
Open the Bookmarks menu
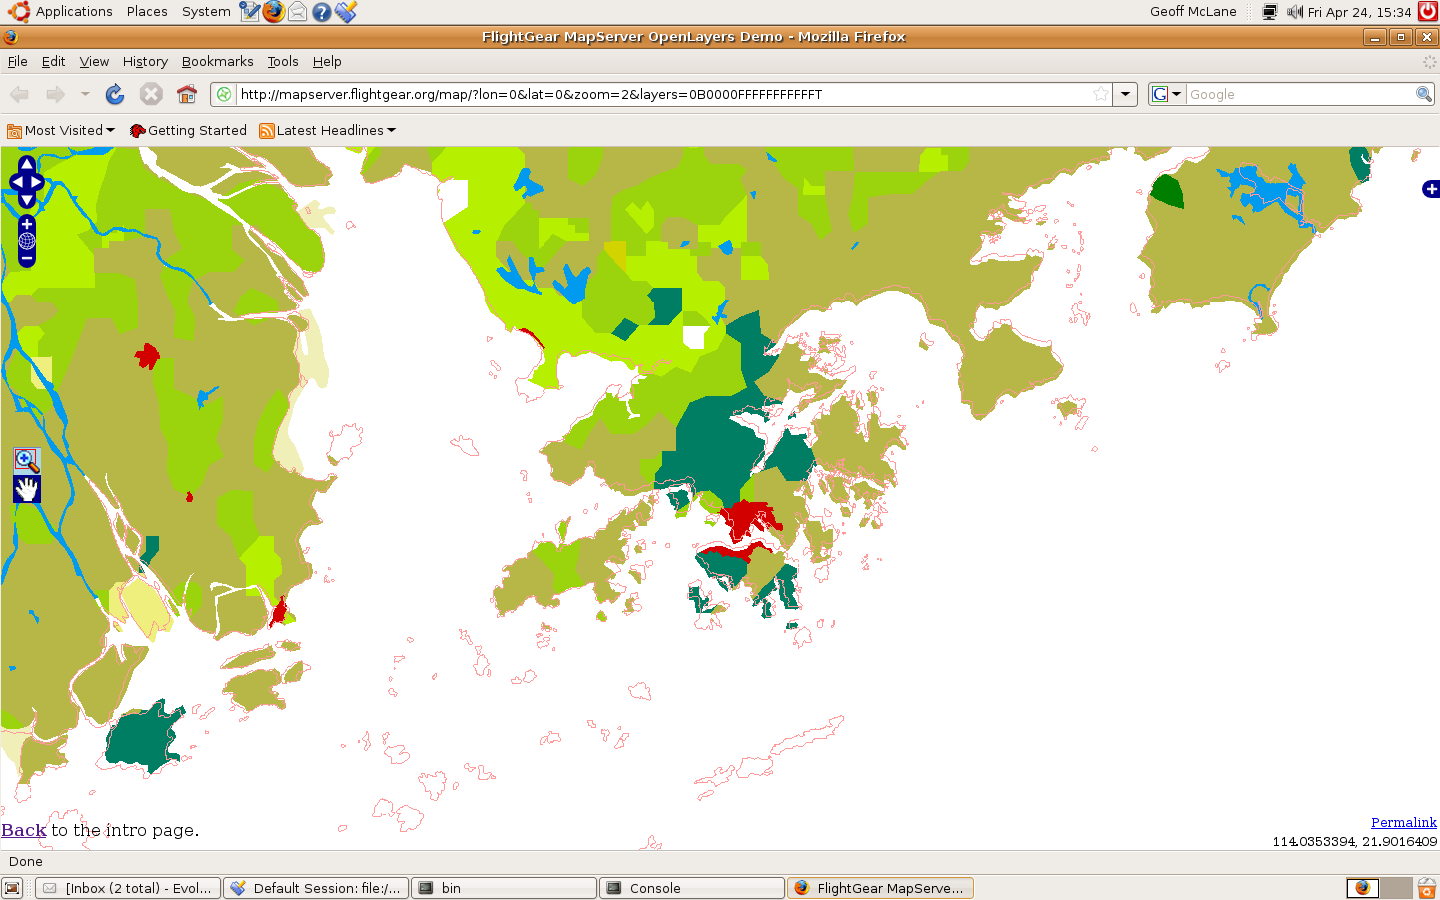click(217, 61)
